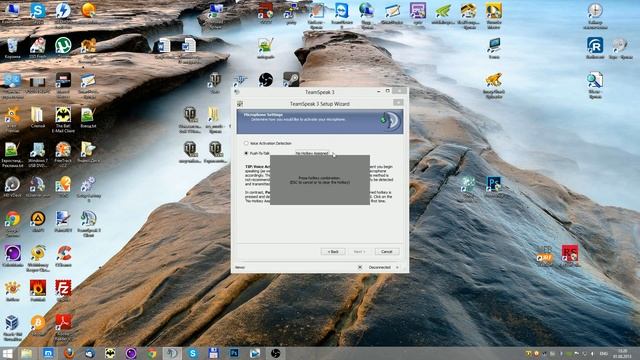Click the TeamSpeak taskbar button

(x=172, y=353)
